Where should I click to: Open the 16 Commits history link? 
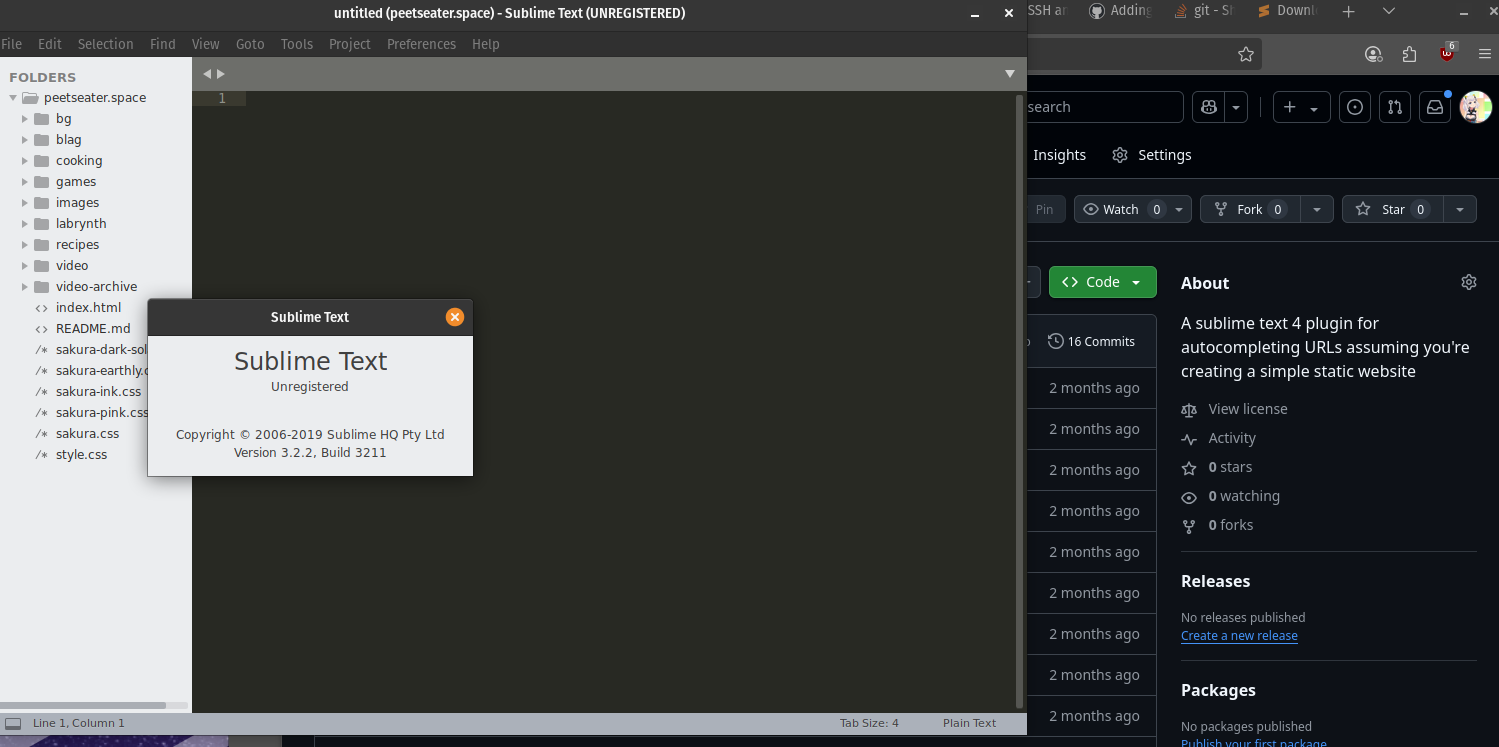click(x=1091, y=341)
